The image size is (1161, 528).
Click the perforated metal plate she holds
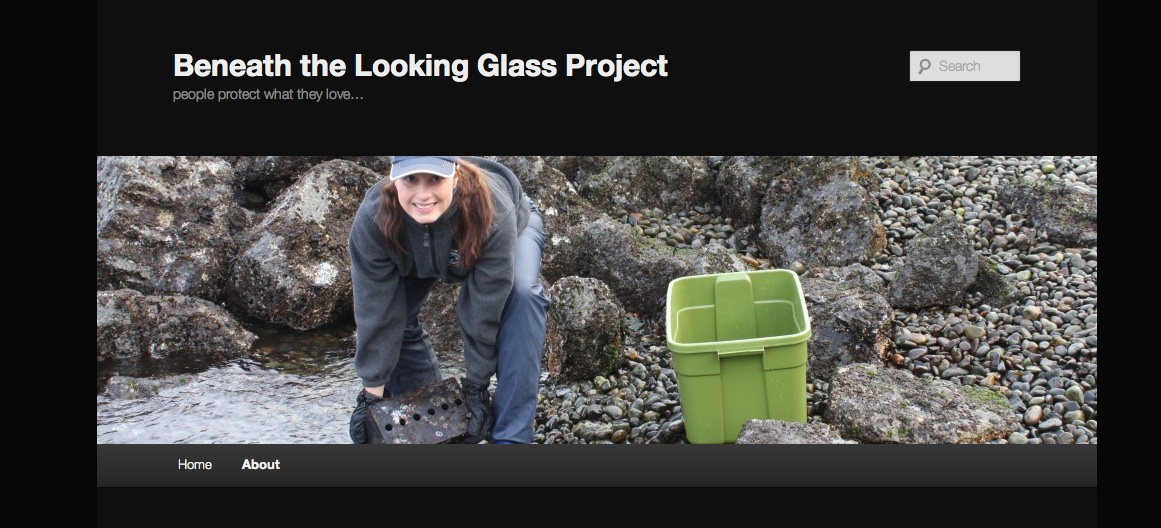(418, 410)
